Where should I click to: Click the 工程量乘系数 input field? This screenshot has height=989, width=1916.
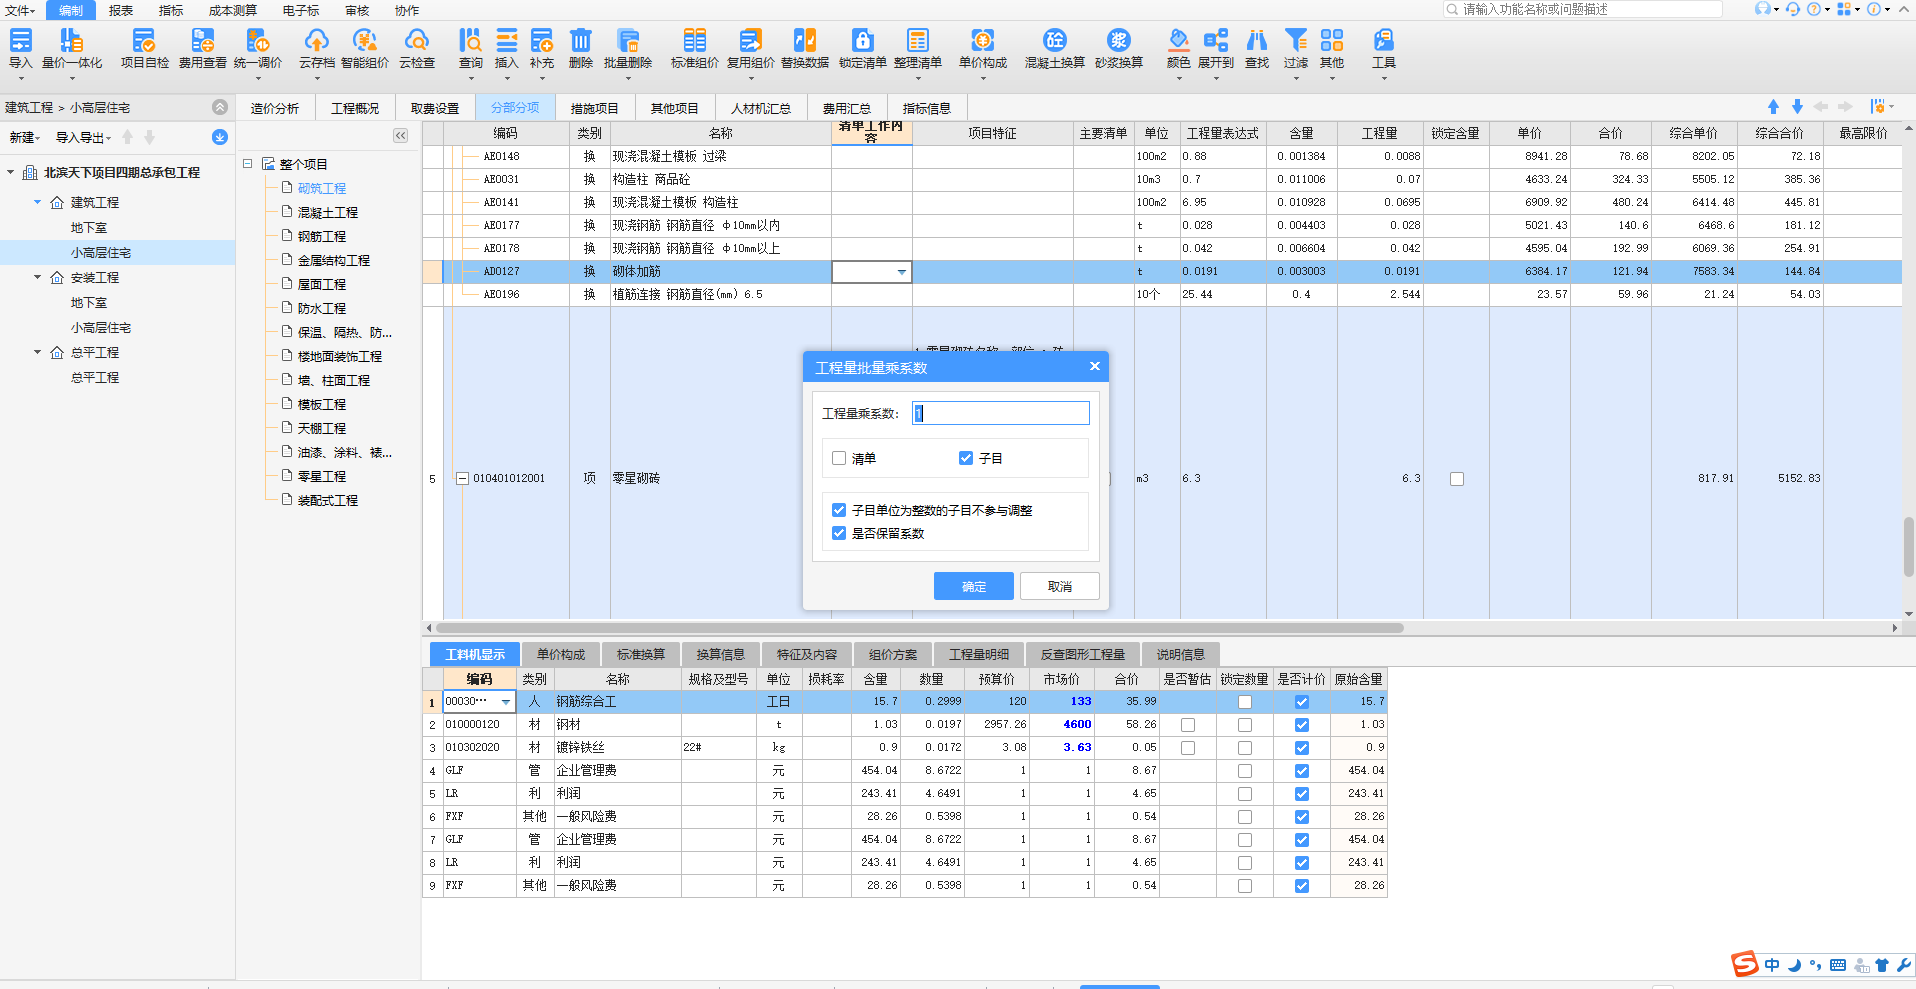click(1001, 413)
